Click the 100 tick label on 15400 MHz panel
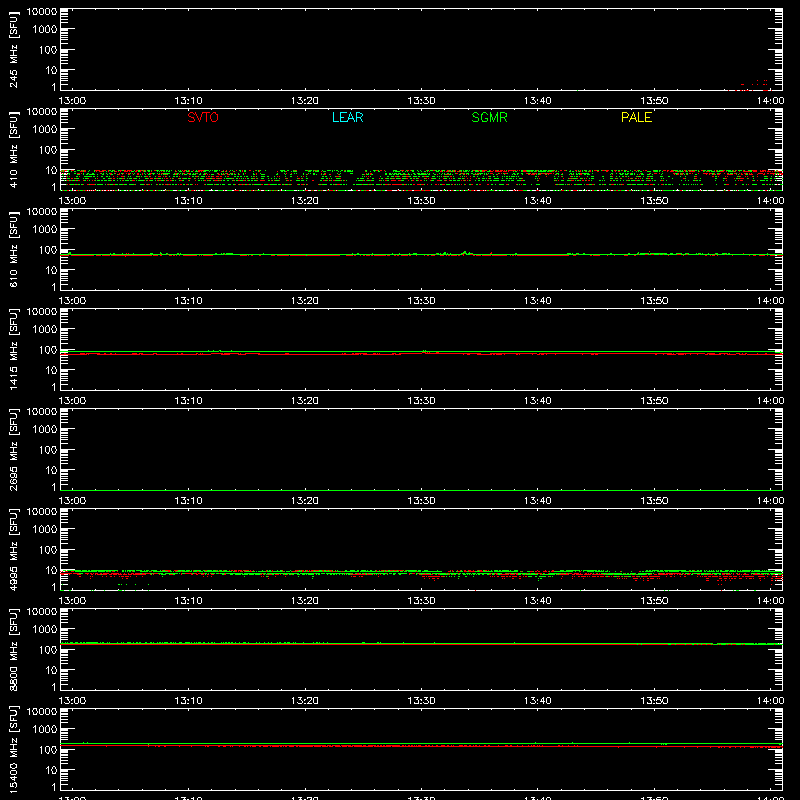800x800 pixels. tap(48, 750)
